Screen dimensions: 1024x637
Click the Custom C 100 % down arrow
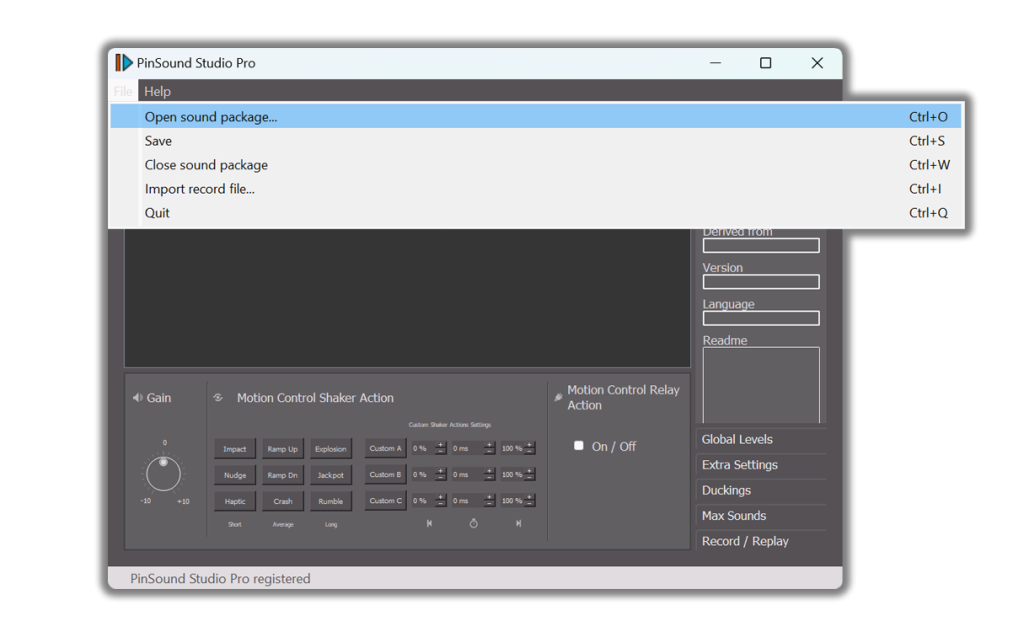click(530, 504)
